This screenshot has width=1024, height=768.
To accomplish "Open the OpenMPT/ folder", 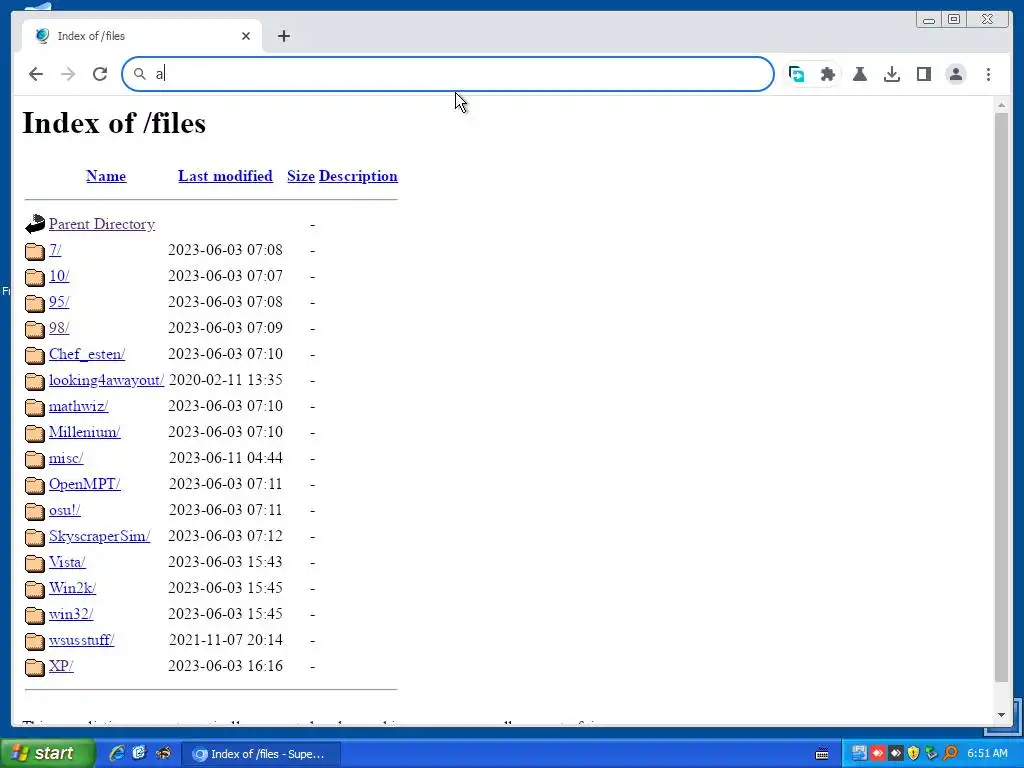I will point(84,484).
